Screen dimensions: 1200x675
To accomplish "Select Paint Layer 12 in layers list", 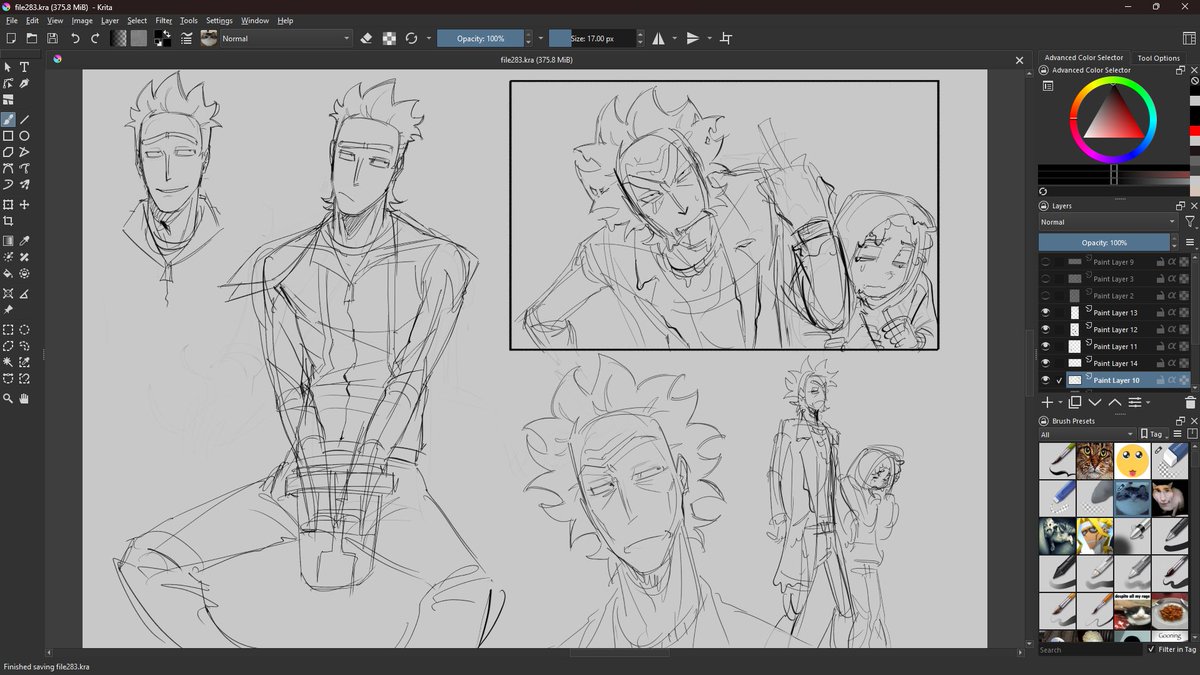I will click(x=1114, y=329).
